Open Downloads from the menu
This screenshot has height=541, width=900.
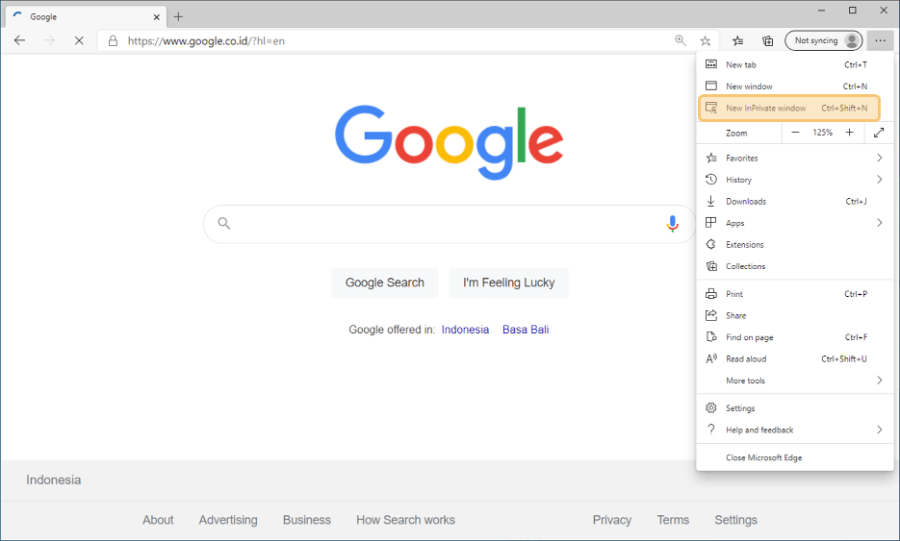coord(795,201)
